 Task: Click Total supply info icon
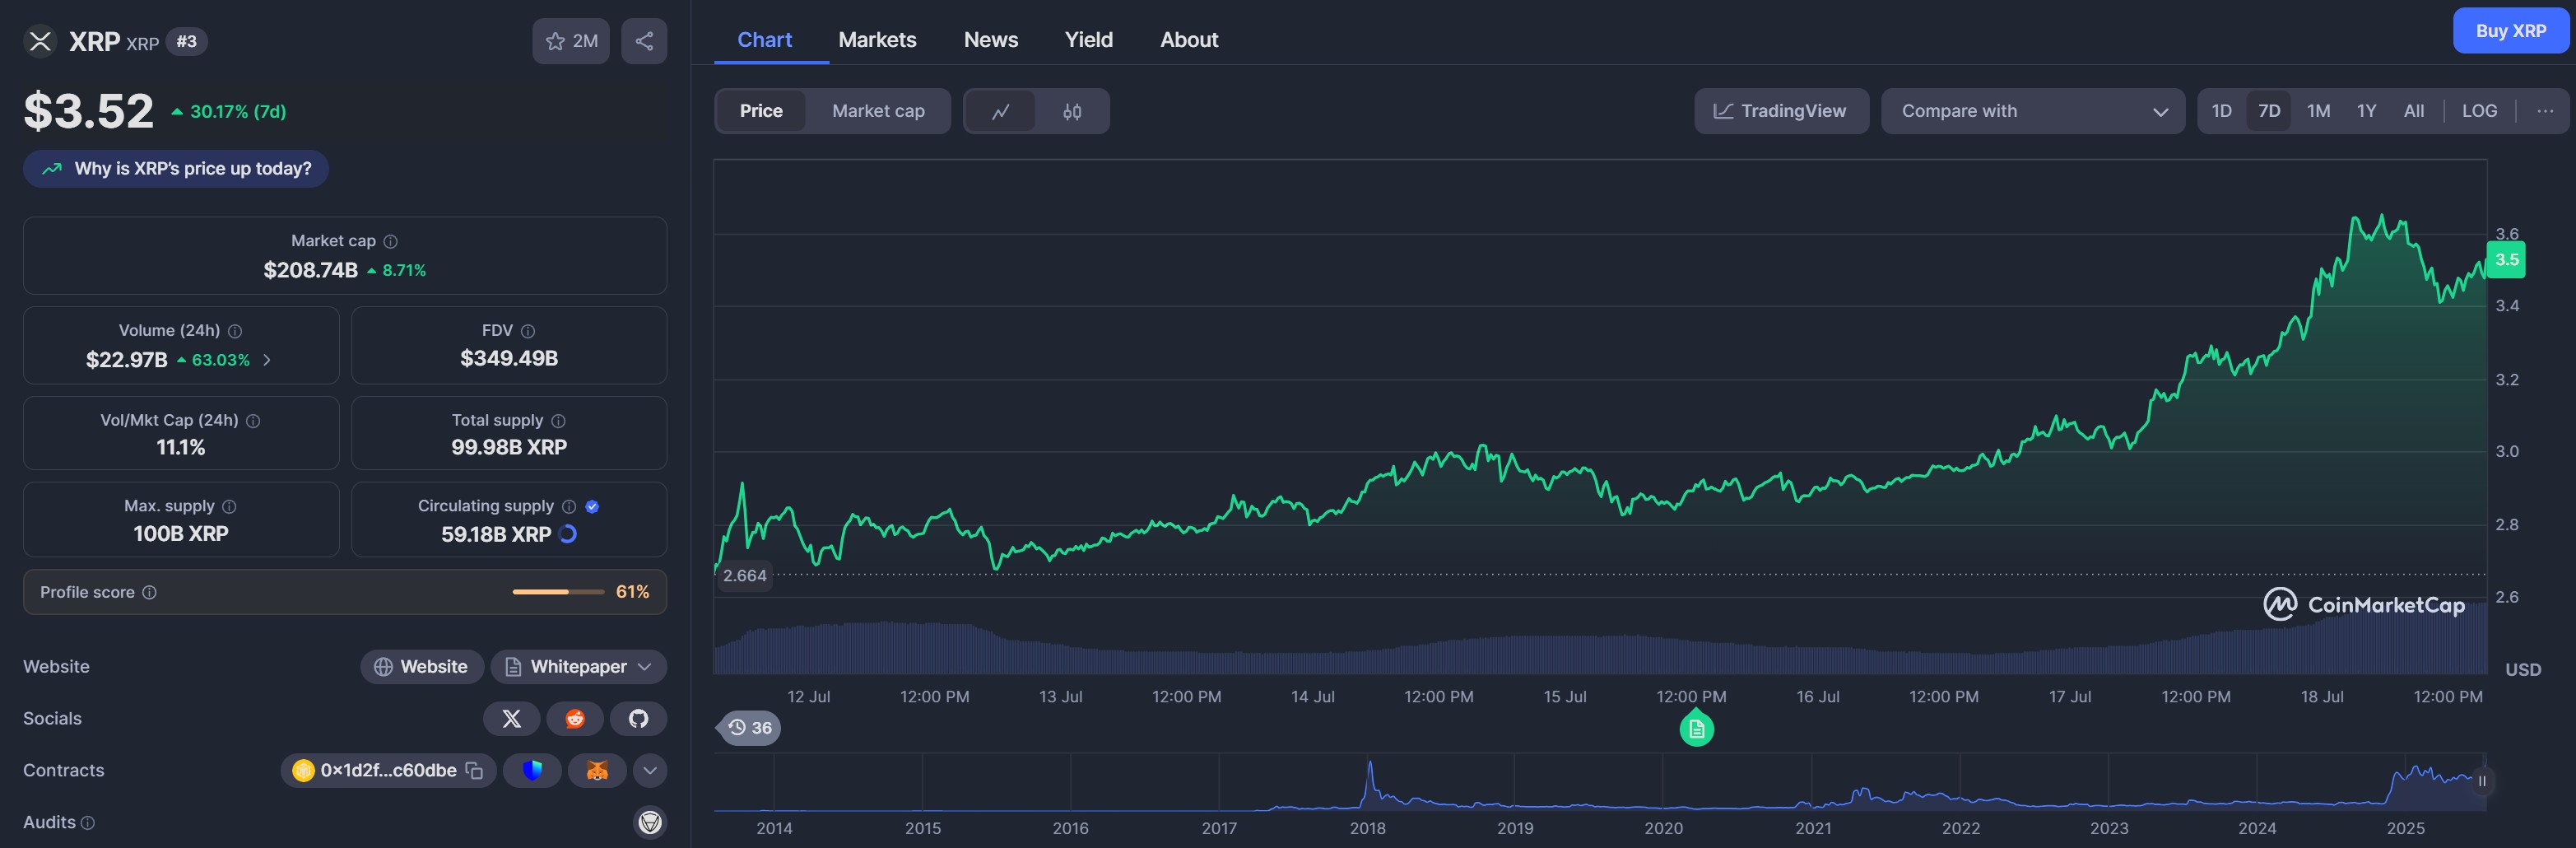[559, 421]
